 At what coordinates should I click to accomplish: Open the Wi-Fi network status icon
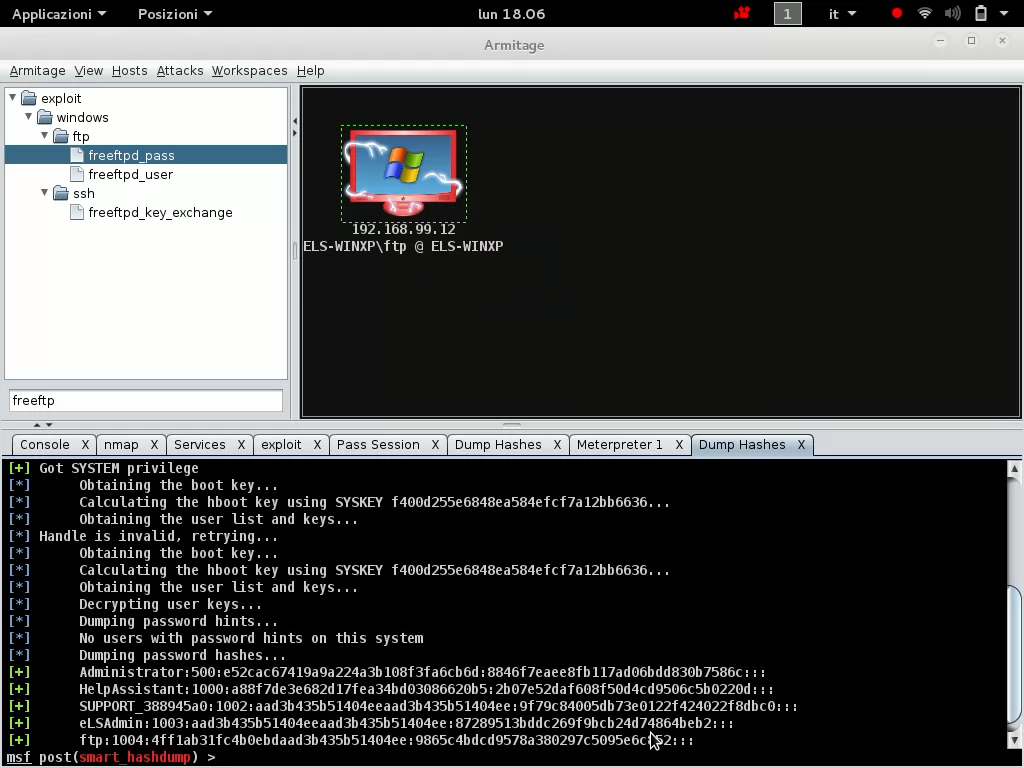[x=925, y=14]
